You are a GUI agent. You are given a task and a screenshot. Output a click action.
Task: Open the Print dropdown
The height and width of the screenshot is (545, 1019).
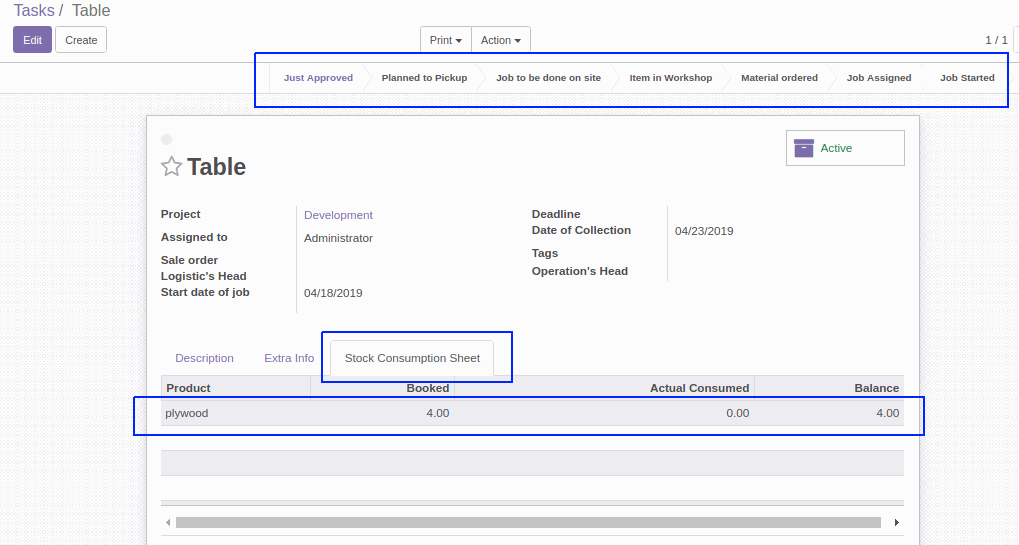point(445,40)
